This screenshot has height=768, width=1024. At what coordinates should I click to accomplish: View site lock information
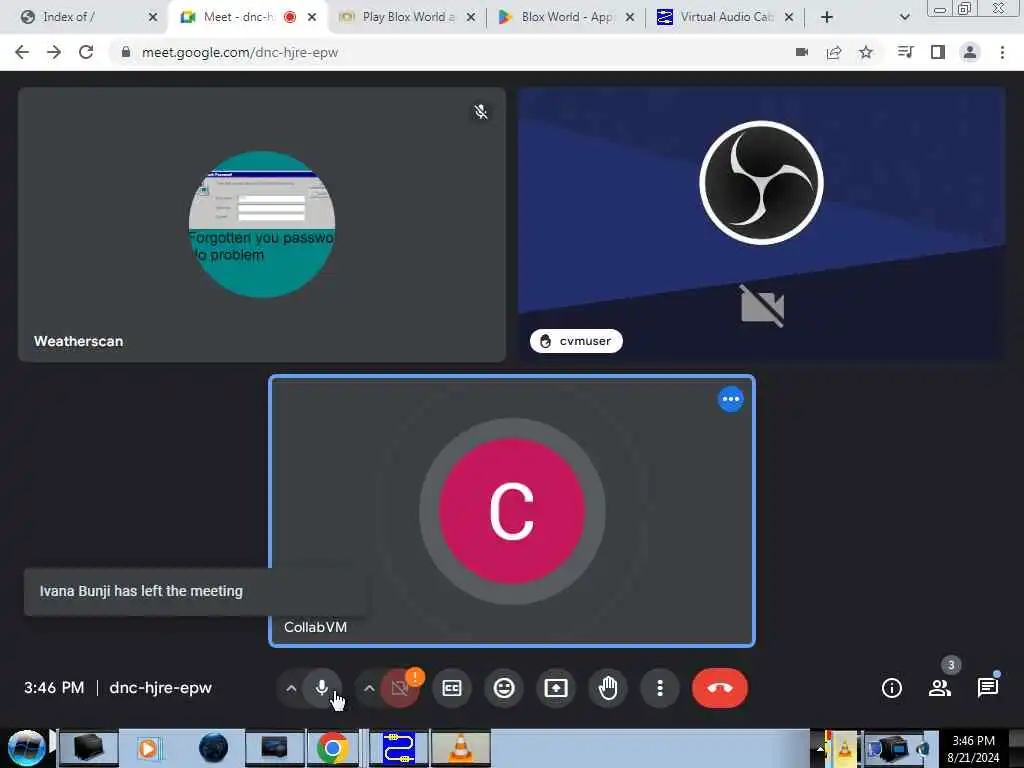pyautogui.click(x=126, y=52)
